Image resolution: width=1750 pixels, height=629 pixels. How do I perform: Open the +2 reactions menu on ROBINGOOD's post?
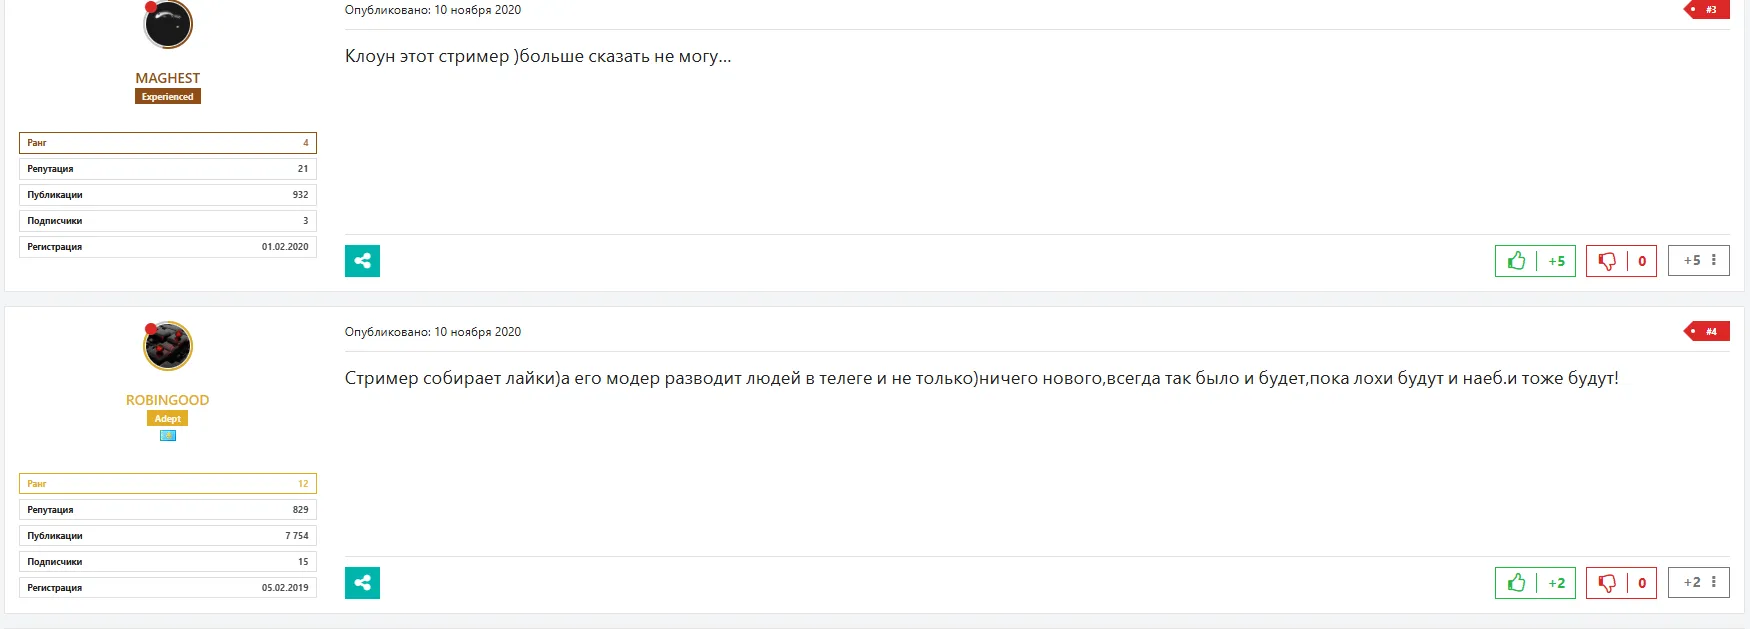[x=1699, y=582]
